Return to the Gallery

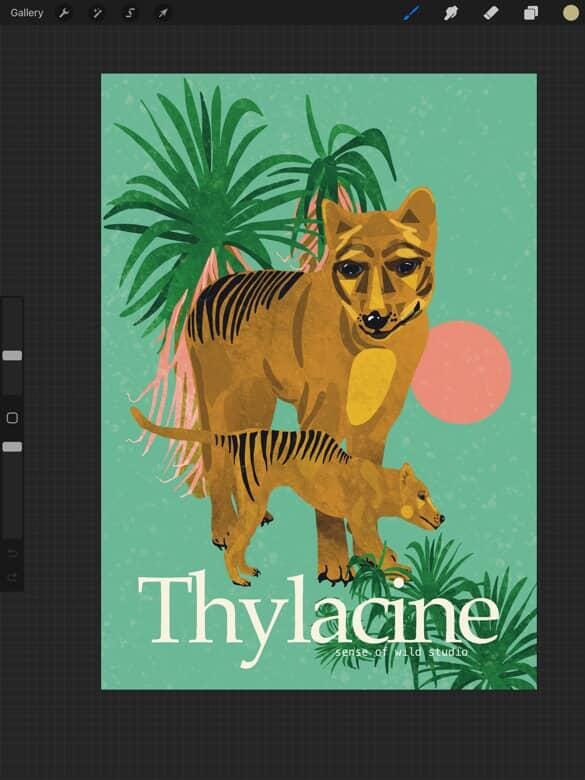[x=26, y=13]
